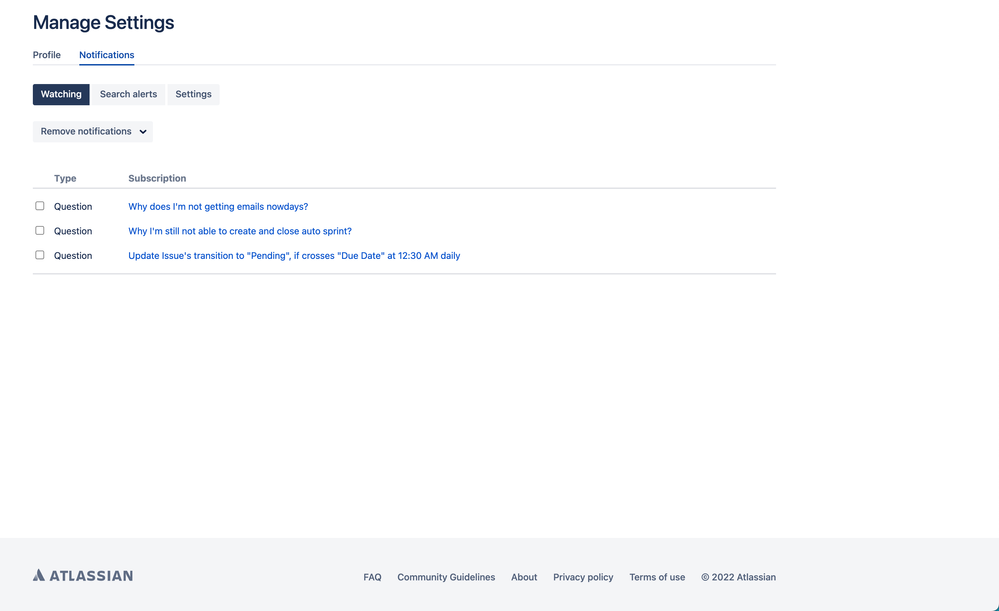The height and width of the screenshot is (611, 999).
Task: Open the Terms of use
Action: click(657, 577)
